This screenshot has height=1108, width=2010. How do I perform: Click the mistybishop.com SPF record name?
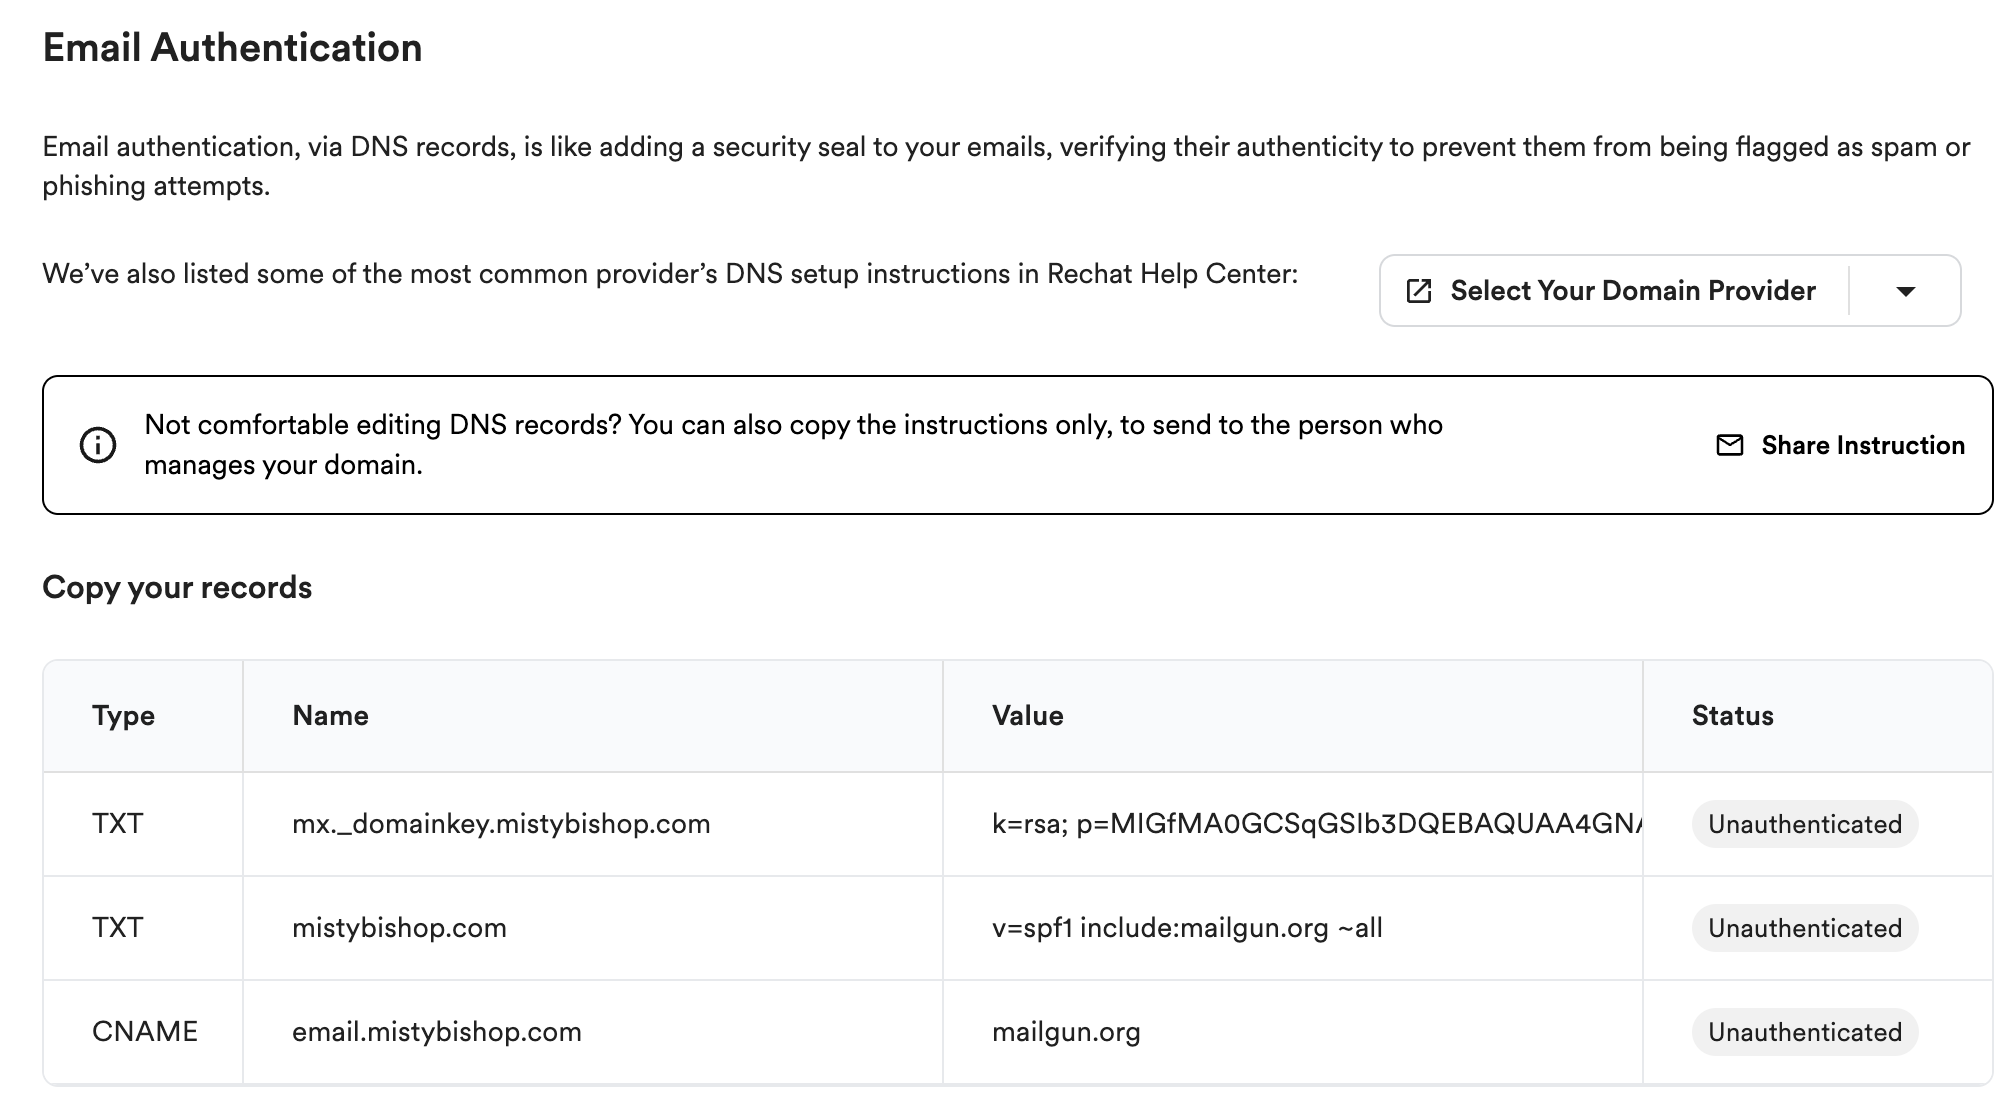click(x=399, y=928)
